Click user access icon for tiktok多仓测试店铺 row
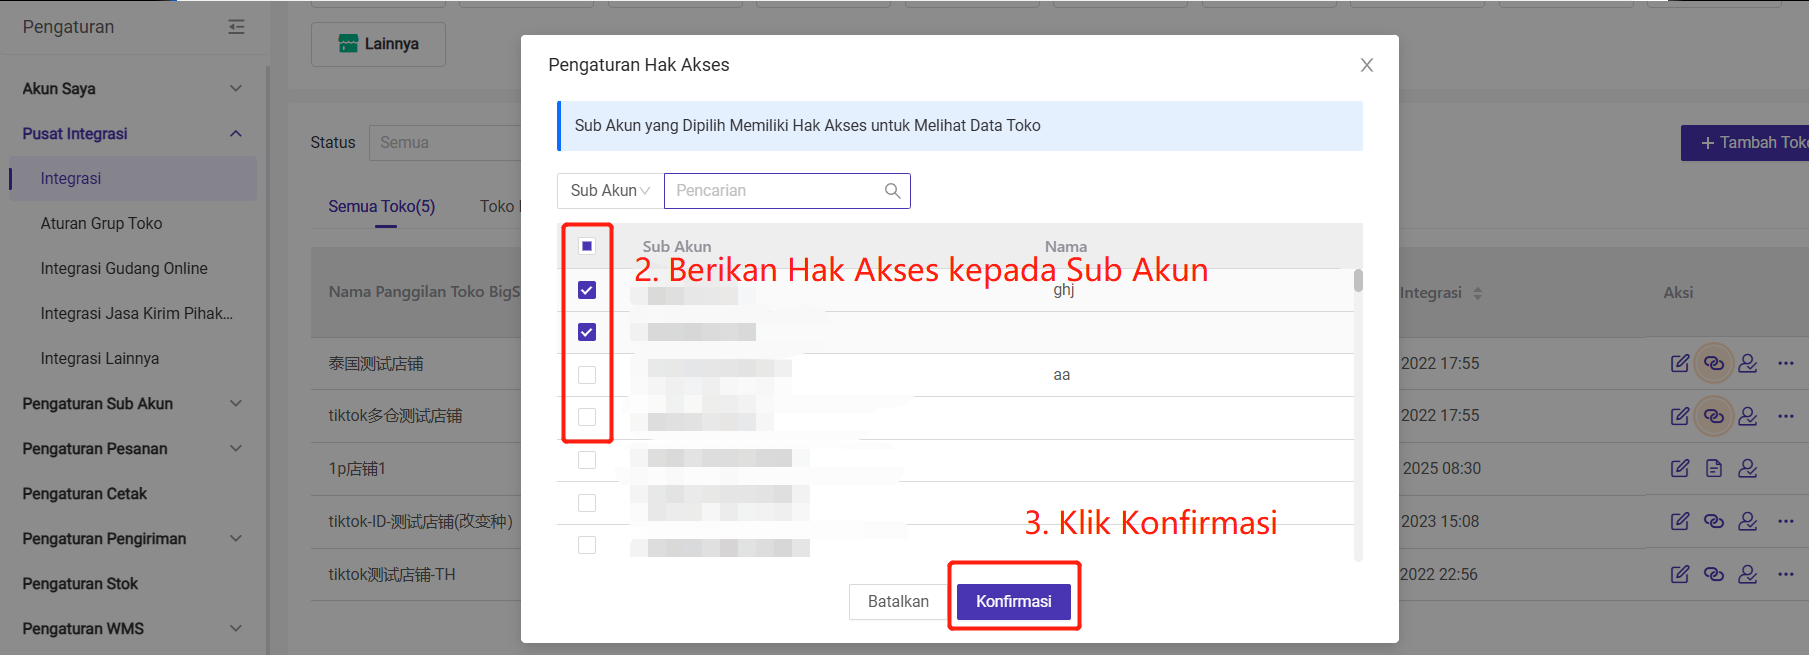 1748,416
